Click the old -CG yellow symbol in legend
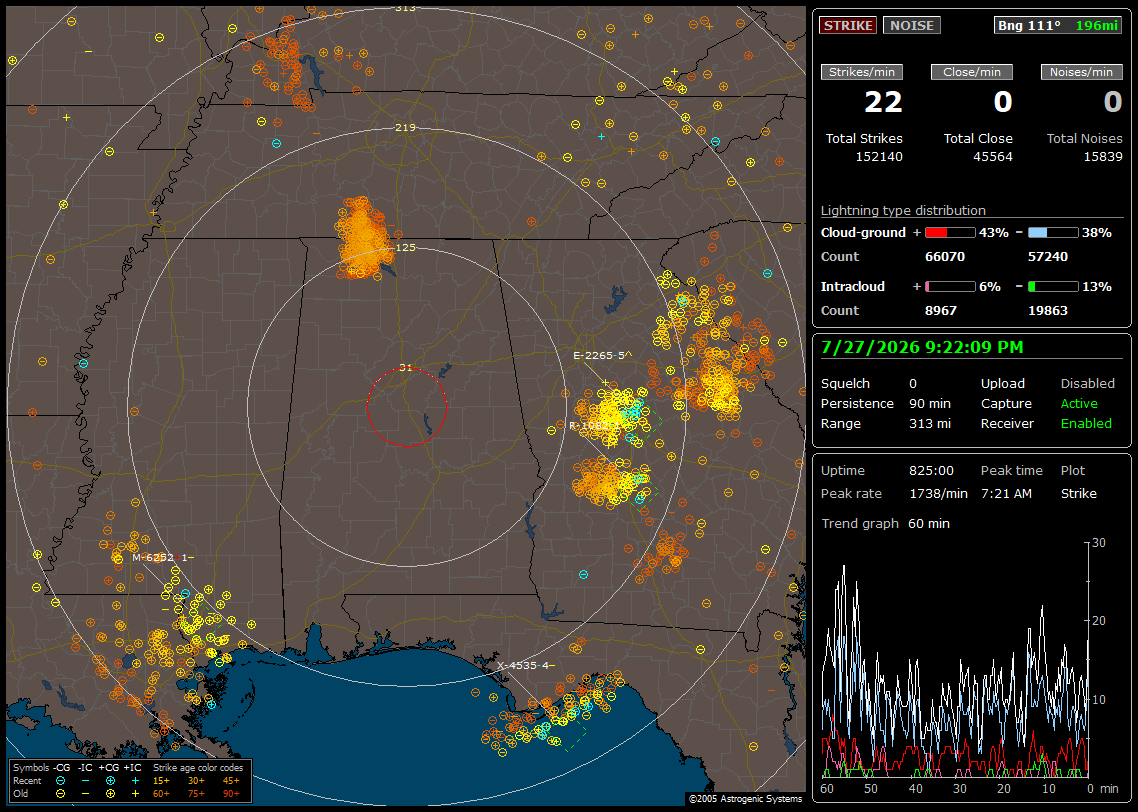 60,794
